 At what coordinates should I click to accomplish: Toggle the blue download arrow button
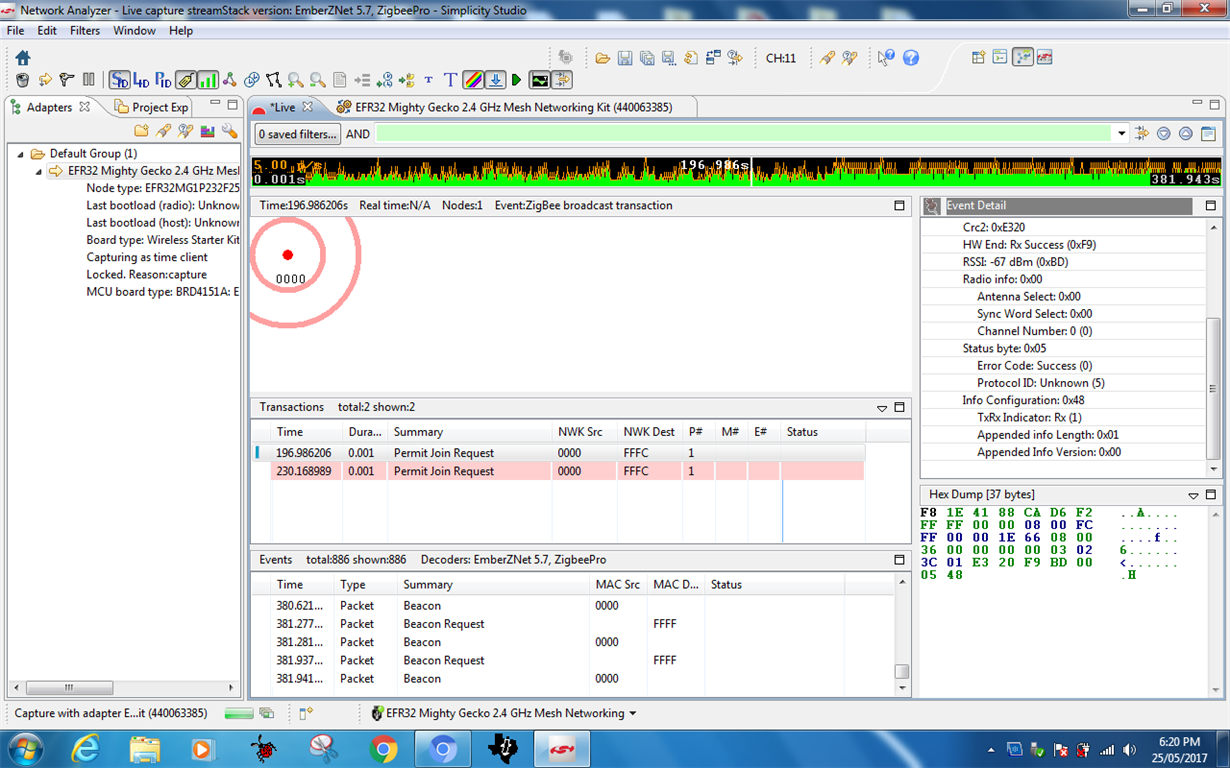[495, 80]
